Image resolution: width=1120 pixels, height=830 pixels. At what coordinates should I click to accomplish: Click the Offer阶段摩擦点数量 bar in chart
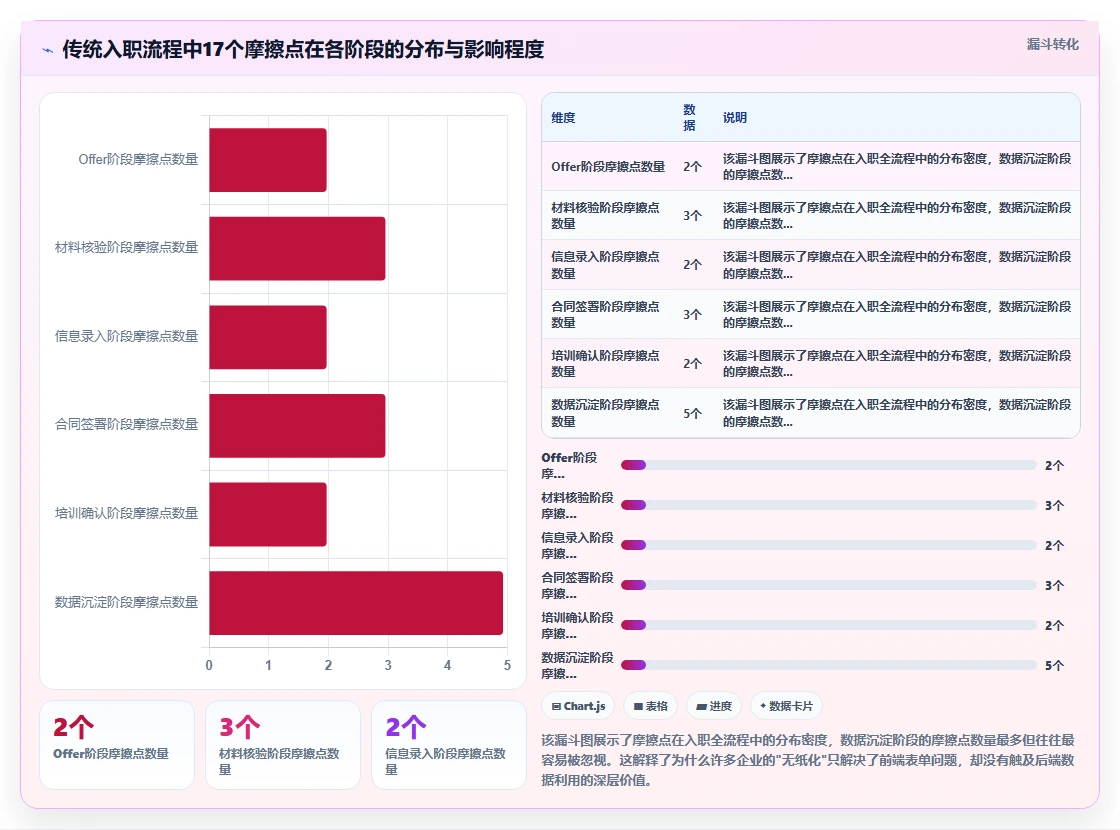point(268,160)
